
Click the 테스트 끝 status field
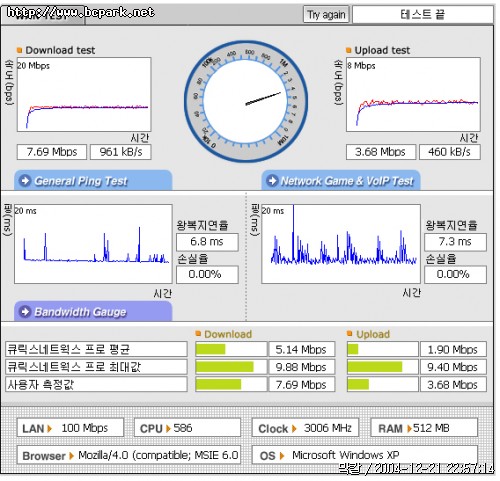pyautogui.click(x=423, y=15)
